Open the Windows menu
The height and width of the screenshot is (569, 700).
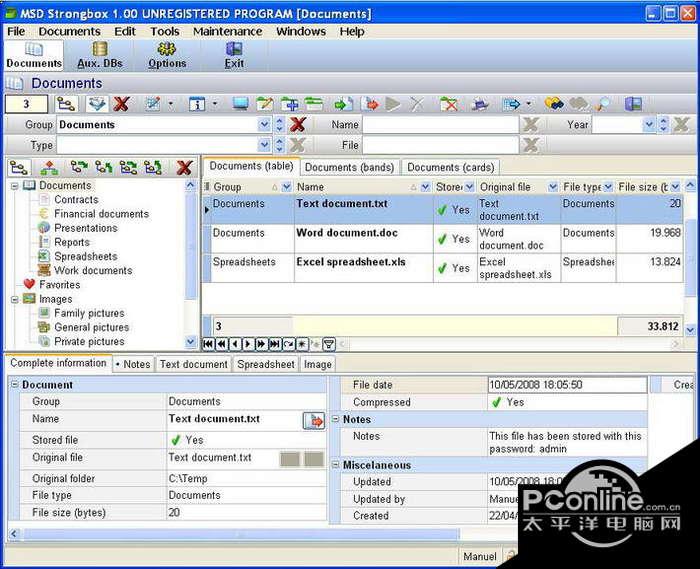tap(301, 31)
